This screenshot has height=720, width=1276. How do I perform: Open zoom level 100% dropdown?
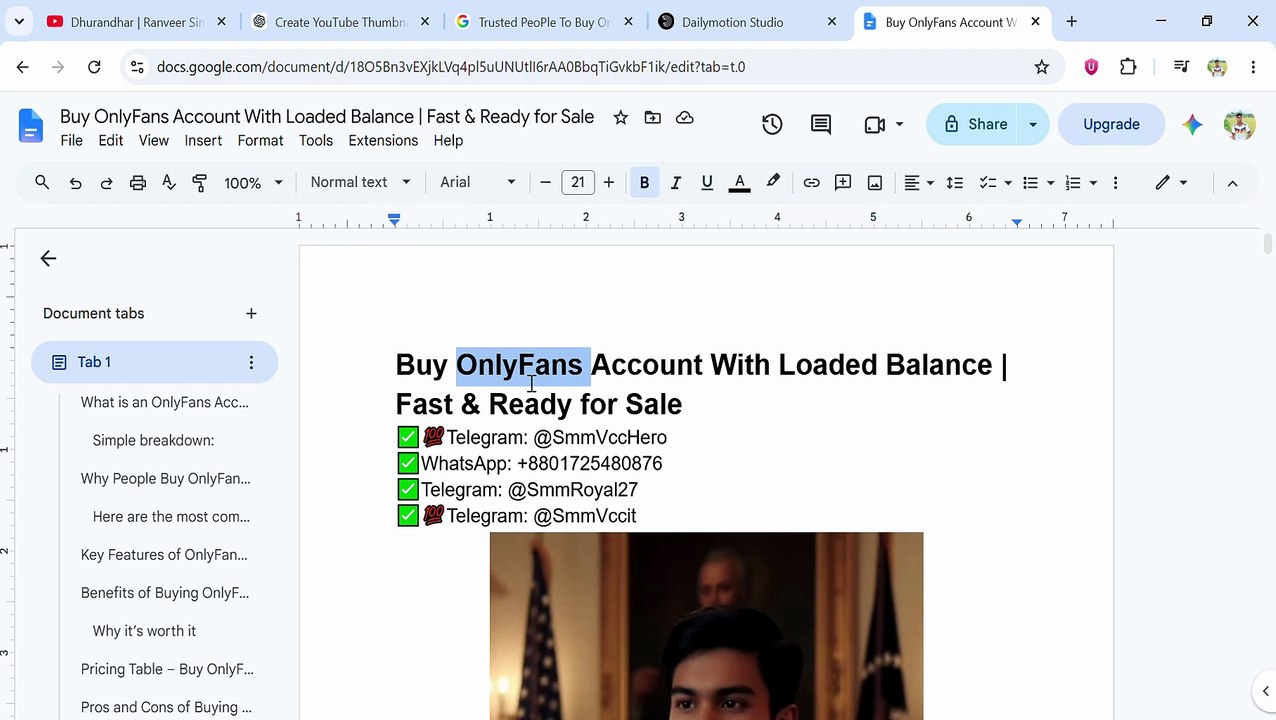pos(253,182)
